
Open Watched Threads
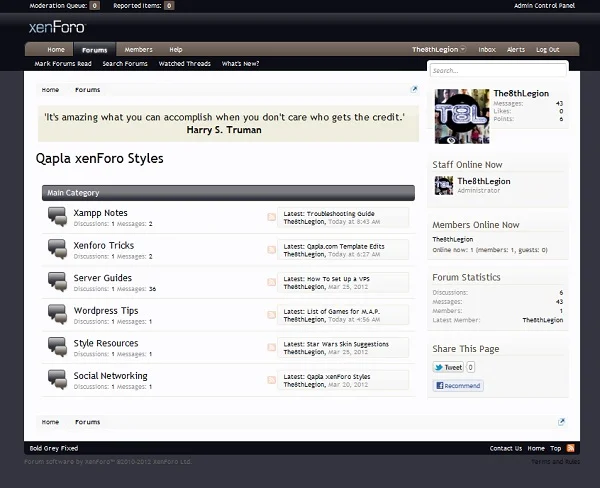[184, 64]
